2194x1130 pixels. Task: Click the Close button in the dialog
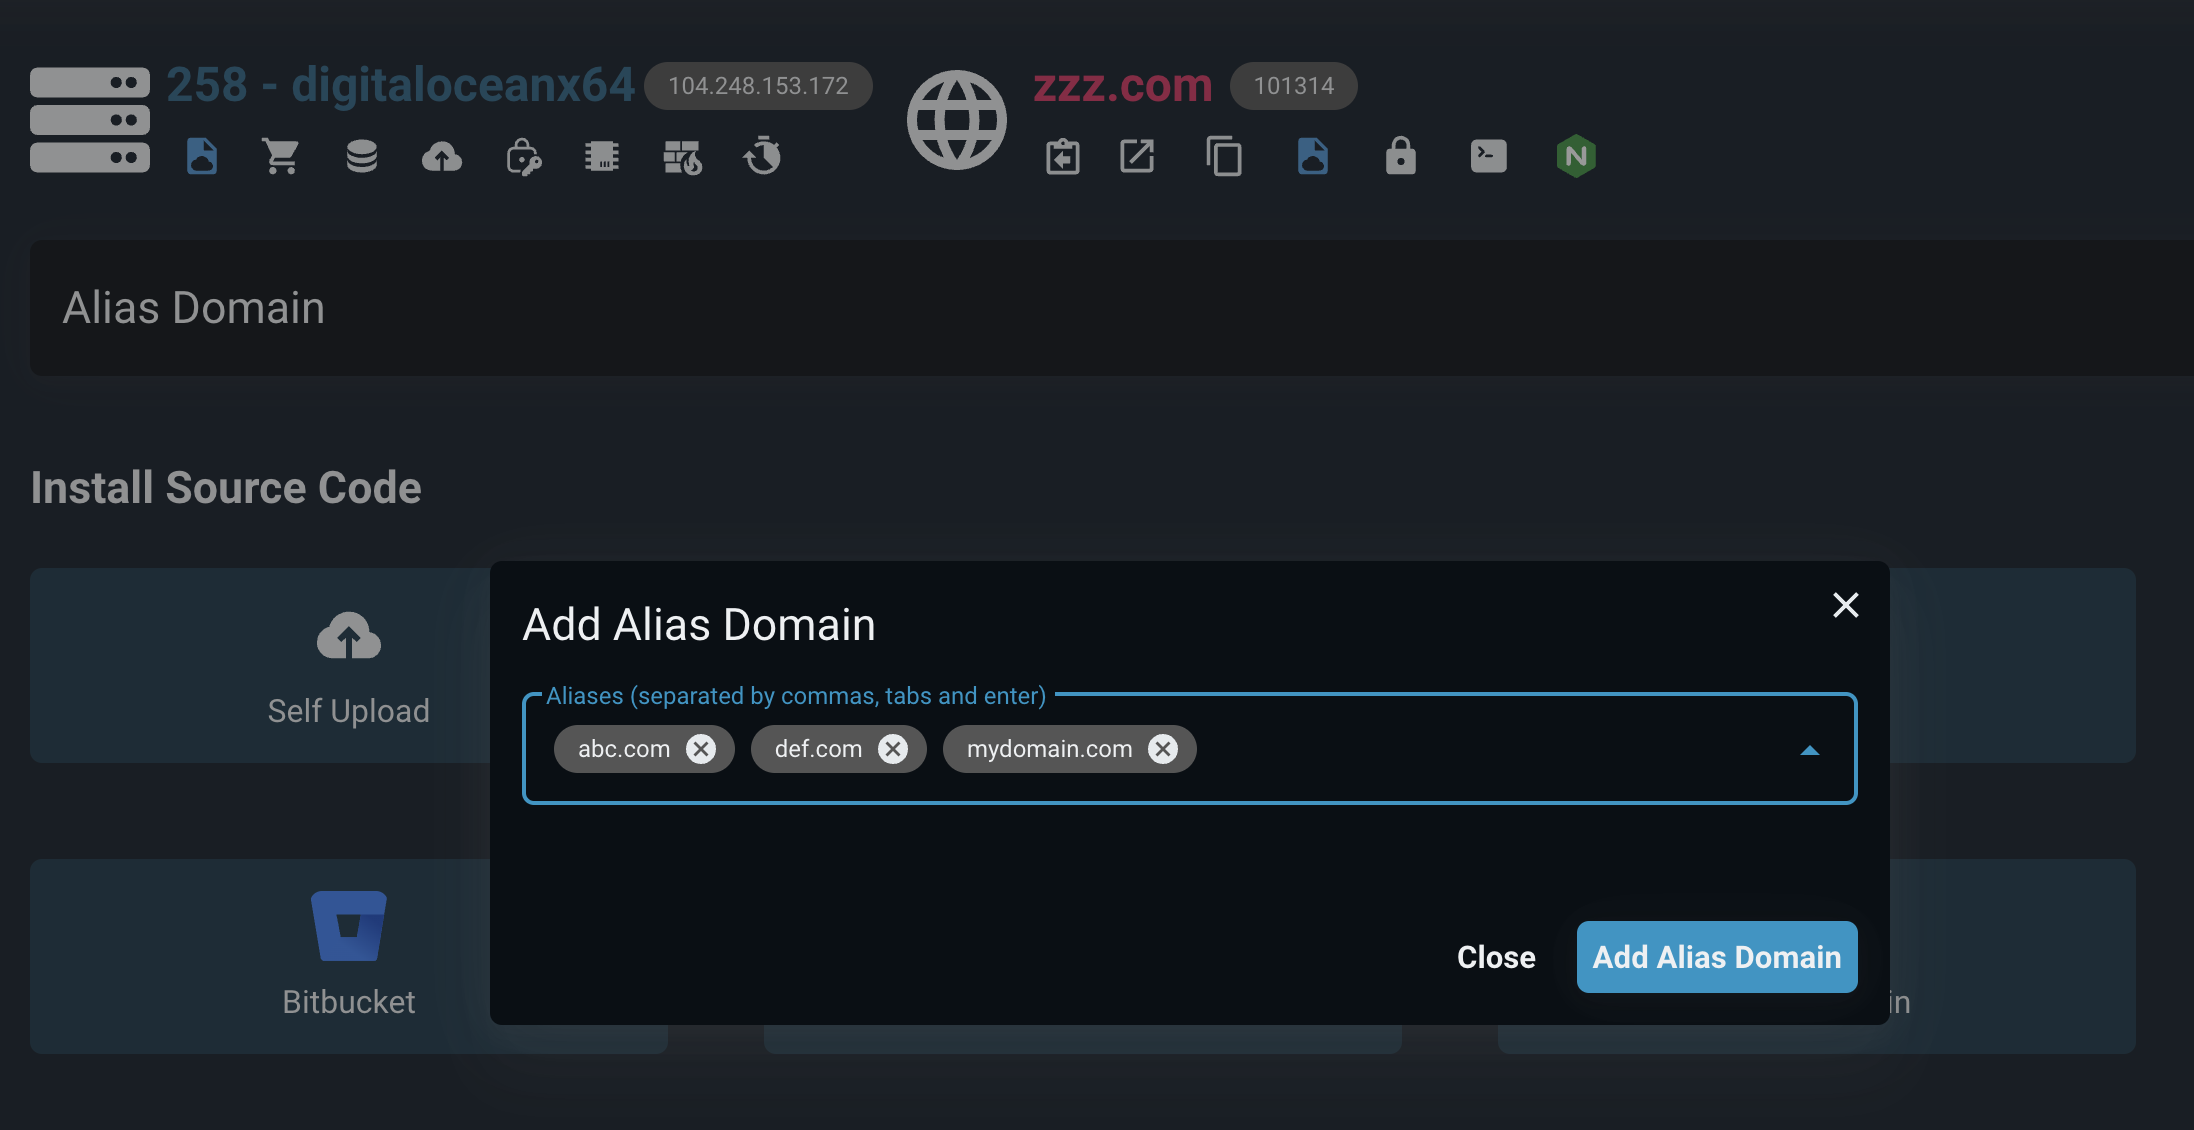(1495, 957)
